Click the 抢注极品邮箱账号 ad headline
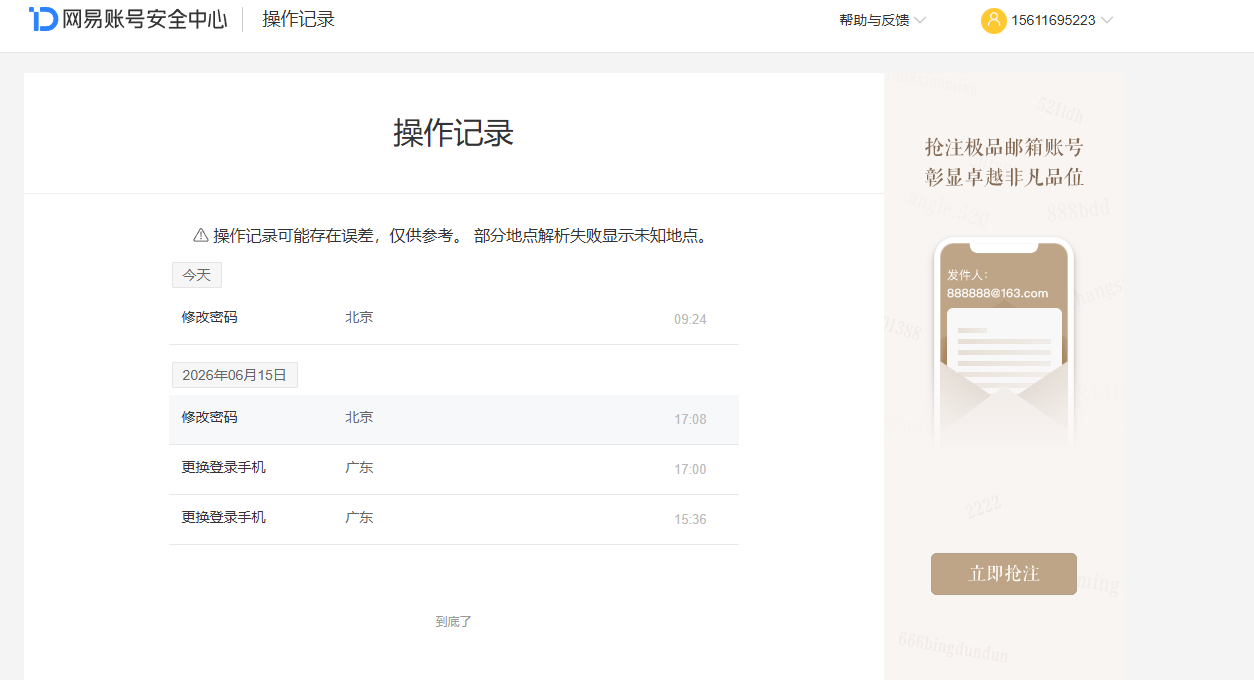The height and width of the screenshot is (680, 1254). (1004, 148)
